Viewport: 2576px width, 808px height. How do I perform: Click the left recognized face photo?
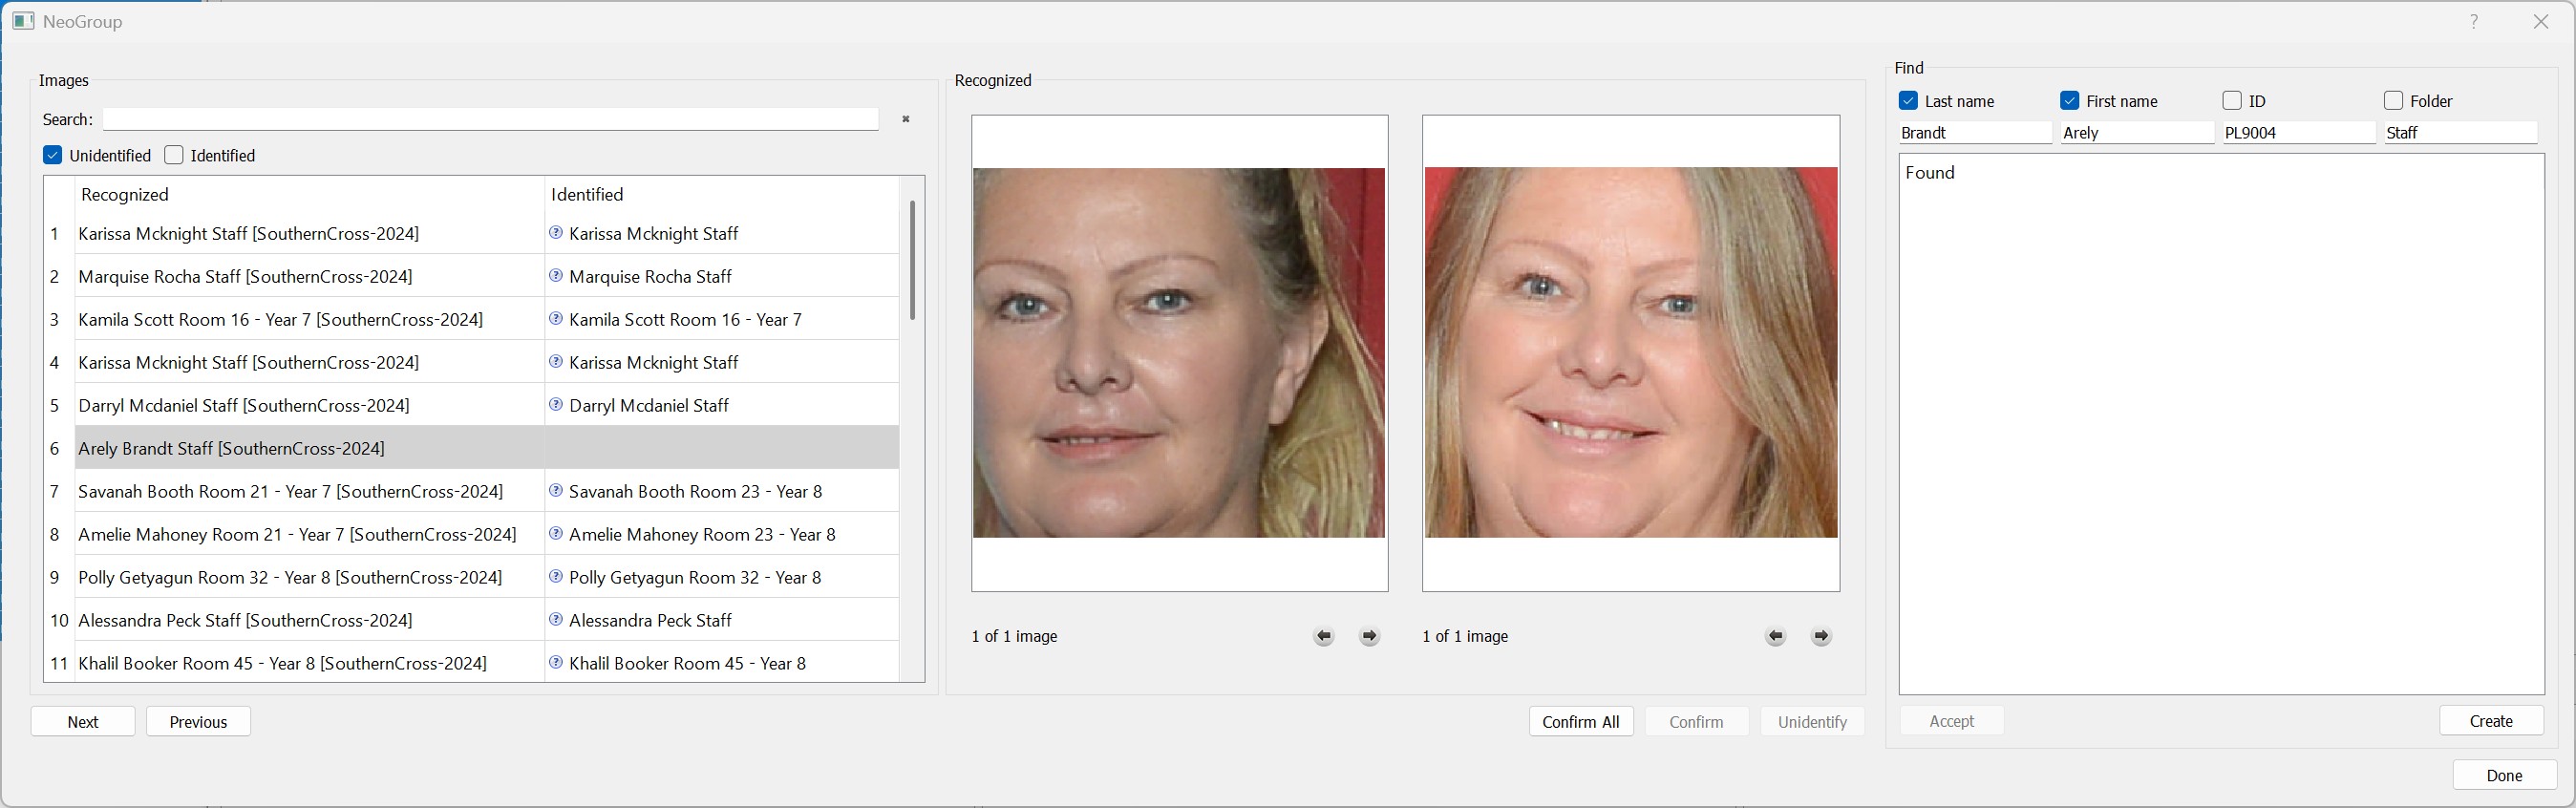tap(1179, 352)
